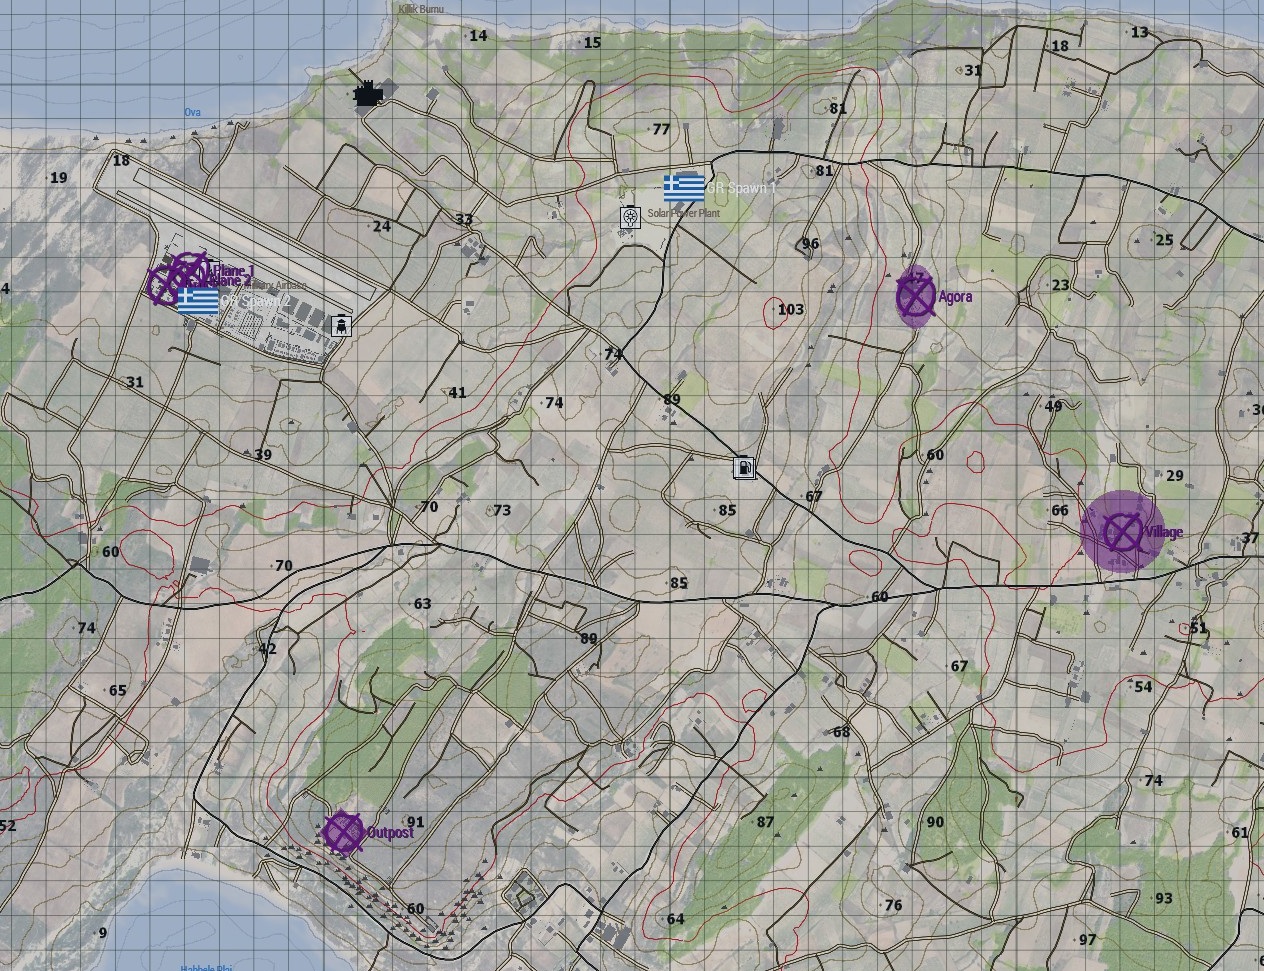This screenshot has height=971, width=1264.
Task: Click the Greek flag marker at GR Spawn 2
Action: [x=197, y=300]
